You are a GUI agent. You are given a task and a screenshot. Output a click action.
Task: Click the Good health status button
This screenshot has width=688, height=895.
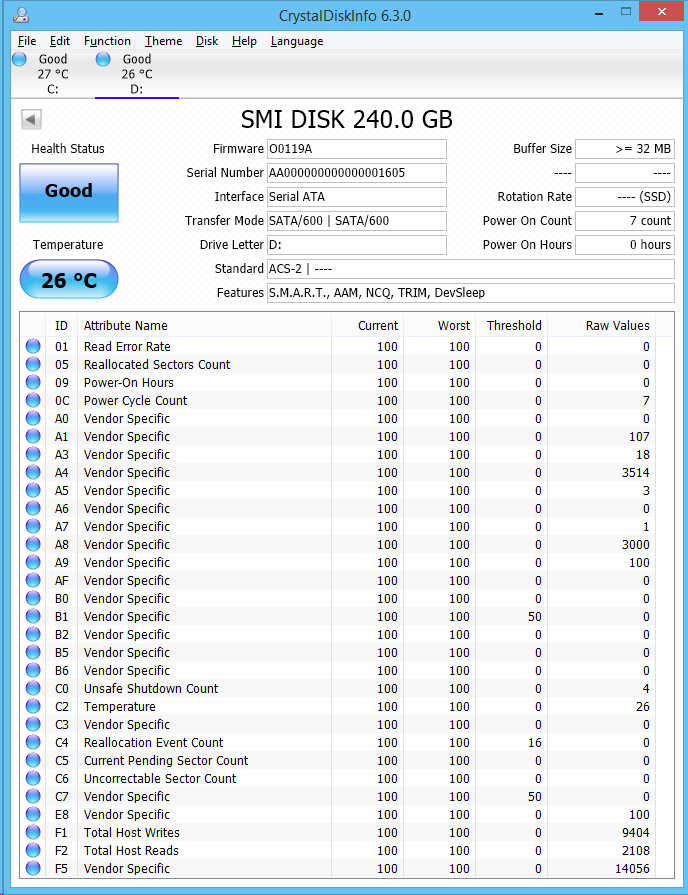coord(69,192)
